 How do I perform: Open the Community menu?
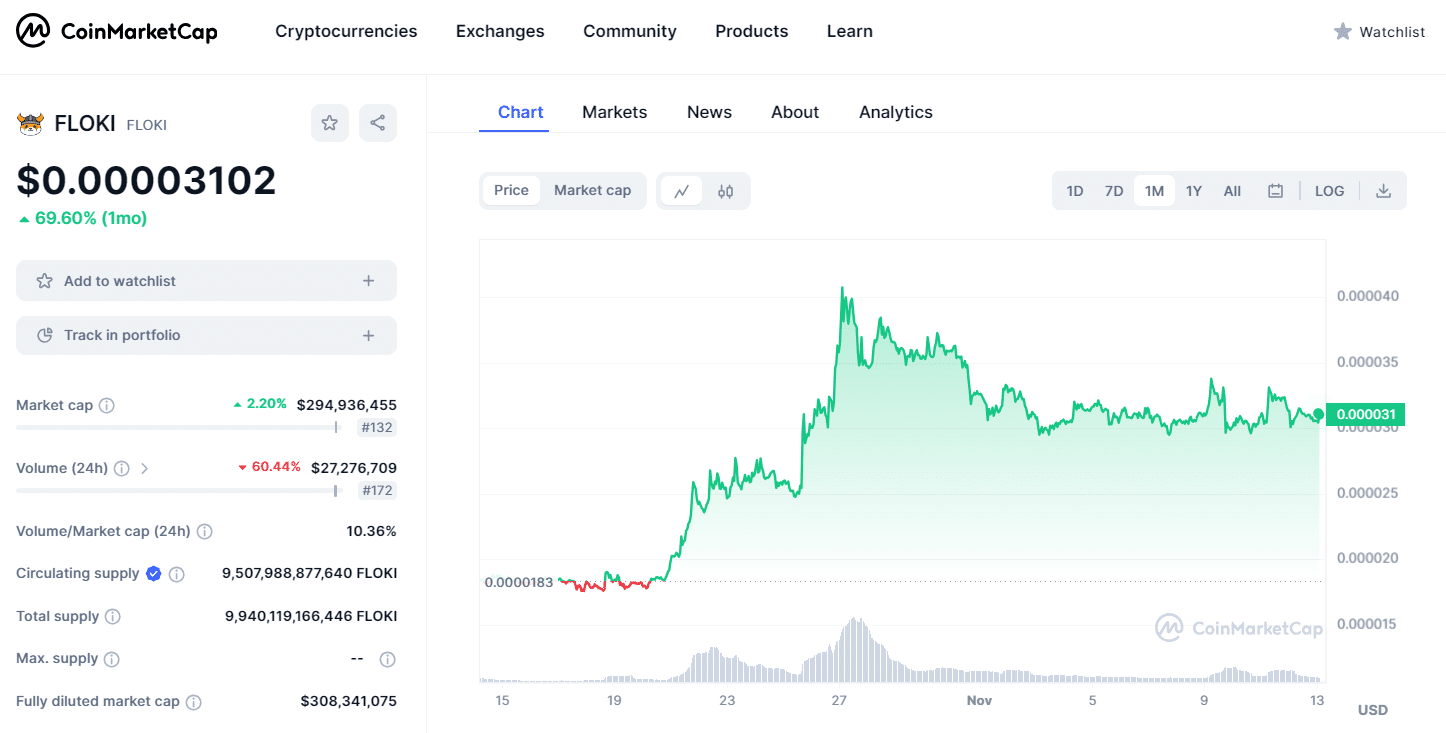coord(630,32)
